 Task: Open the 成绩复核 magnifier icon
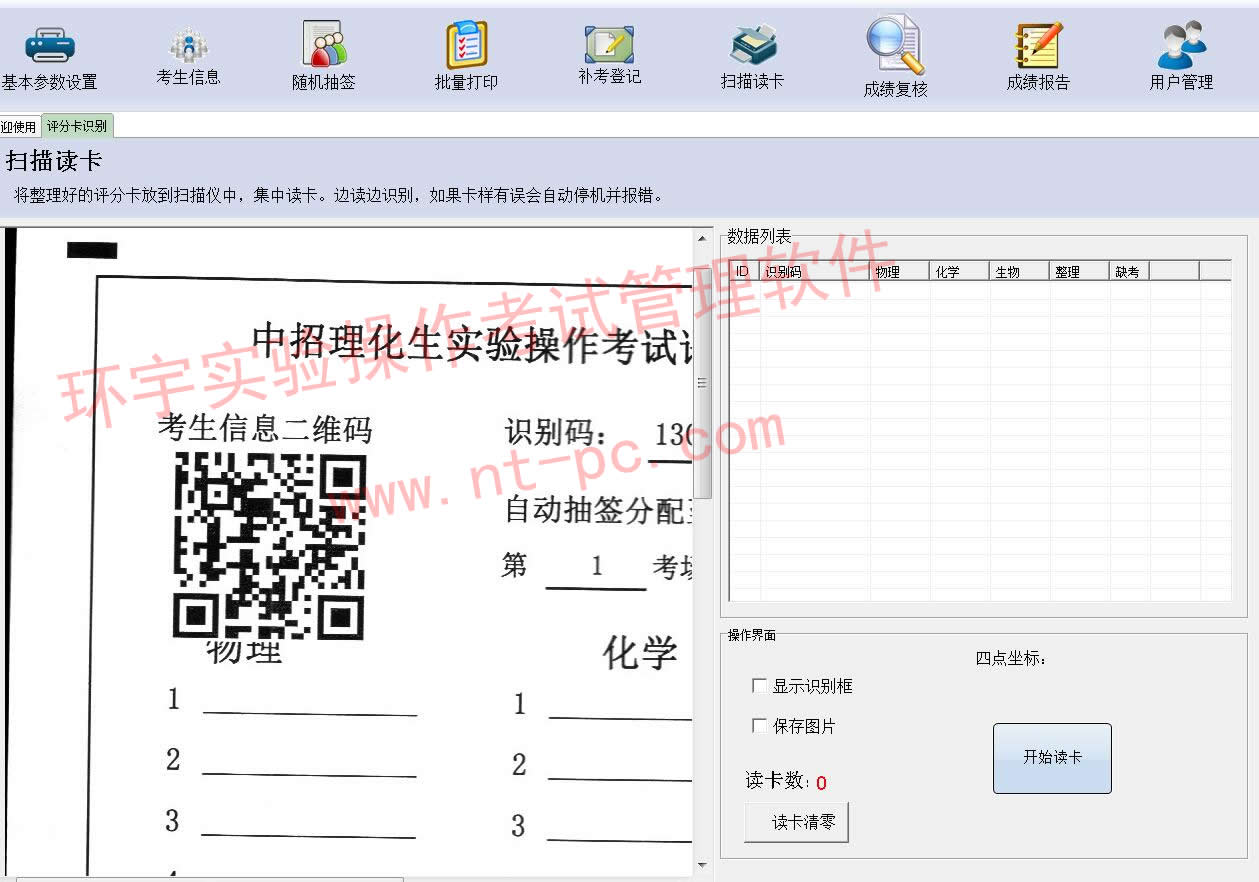pyautogui.click(x=895, y=45)
